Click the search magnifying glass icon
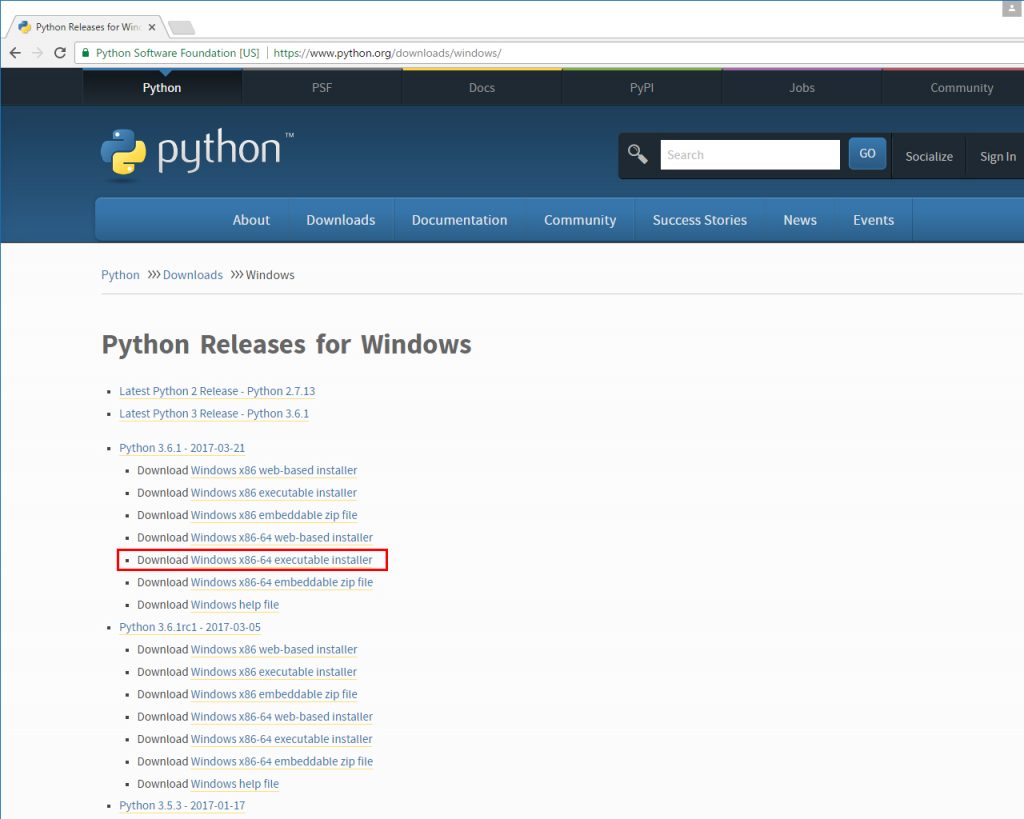Image resolution: width=1024 pixels, height=819 pixels. point(637,154)
